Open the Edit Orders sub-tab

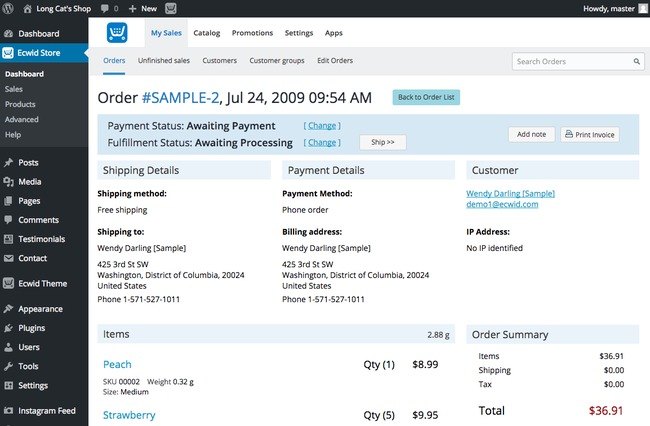click(x=335, y=61)
